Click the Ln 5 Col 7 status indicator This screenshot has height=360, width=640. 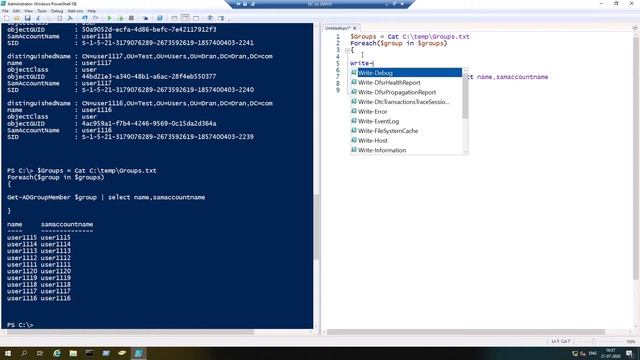click(561, 341)
